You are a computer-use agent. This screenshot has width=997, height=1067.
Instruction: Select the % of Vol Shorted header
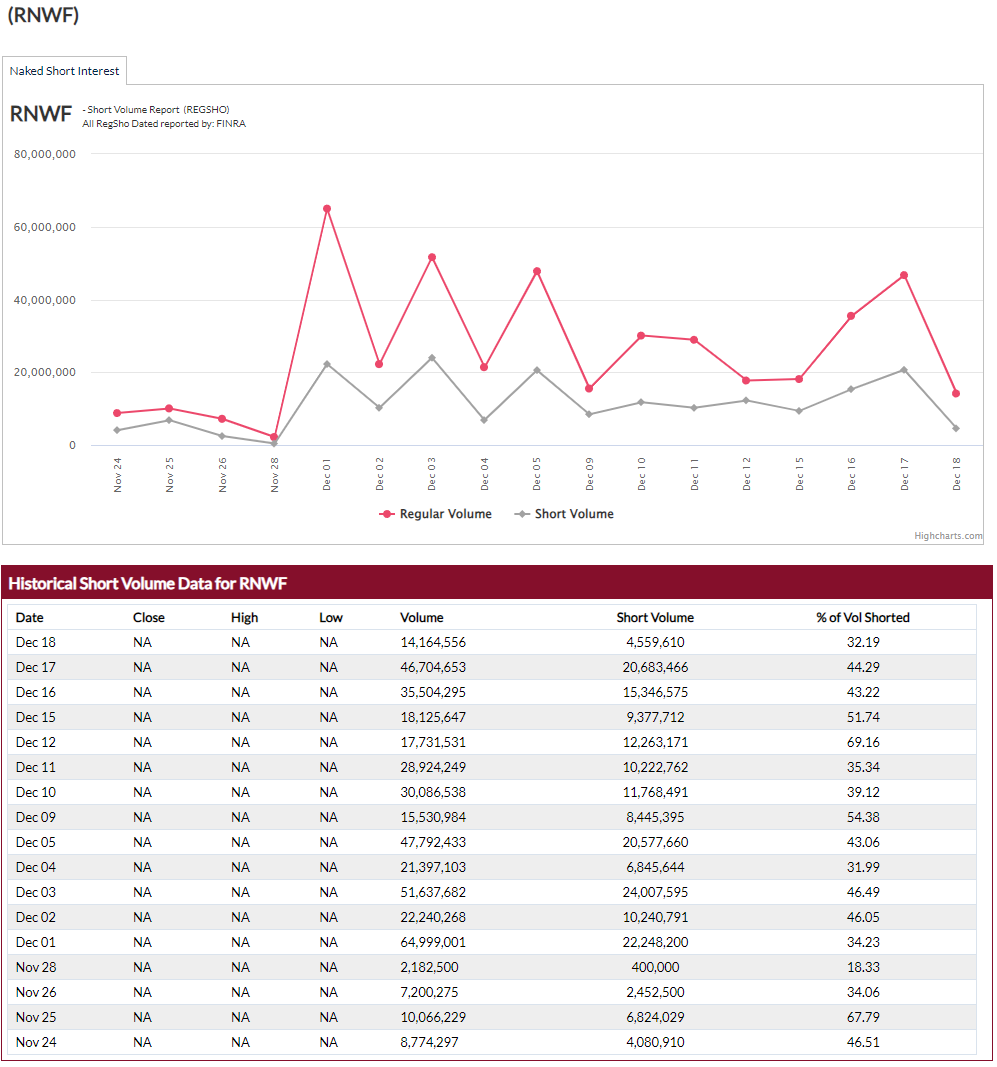[x=863, y=617]
